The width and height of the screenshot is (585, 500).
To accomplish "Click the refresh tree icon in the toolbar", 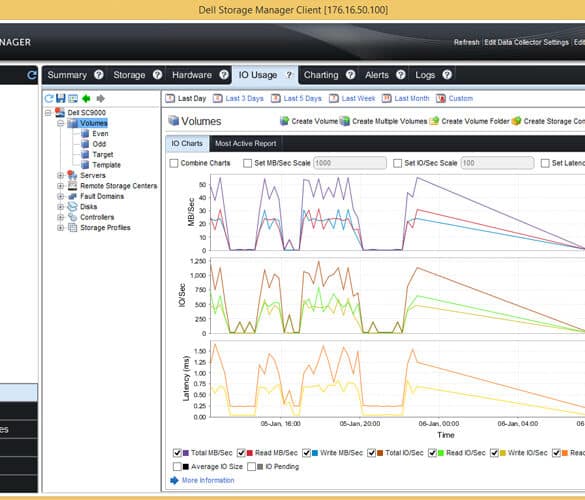I will [x=49, y=99].
